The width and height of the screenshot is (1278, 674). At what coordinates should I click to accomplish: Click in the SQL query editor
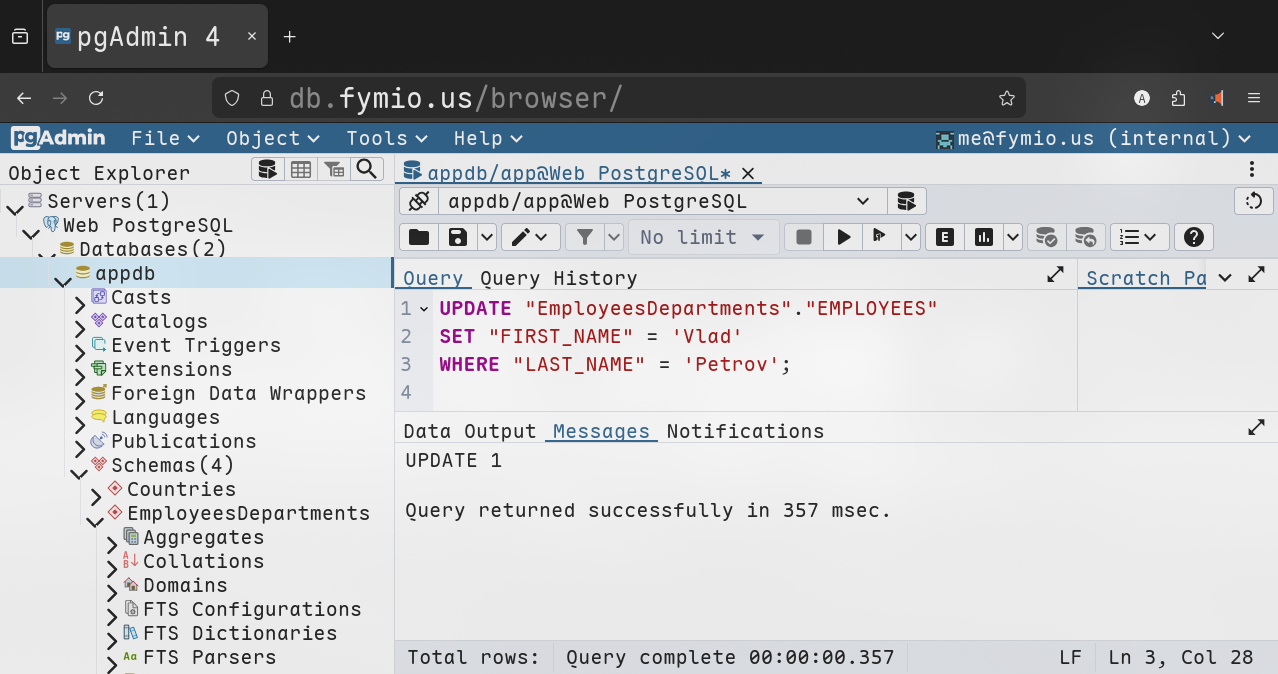coord(750,390)
